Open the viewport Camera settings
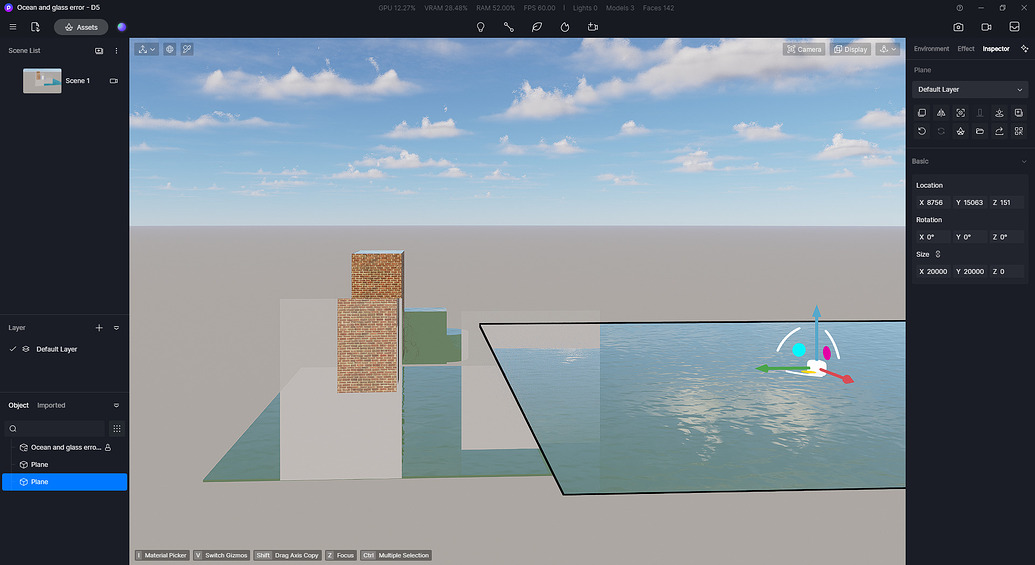 (x=804, y=50)
